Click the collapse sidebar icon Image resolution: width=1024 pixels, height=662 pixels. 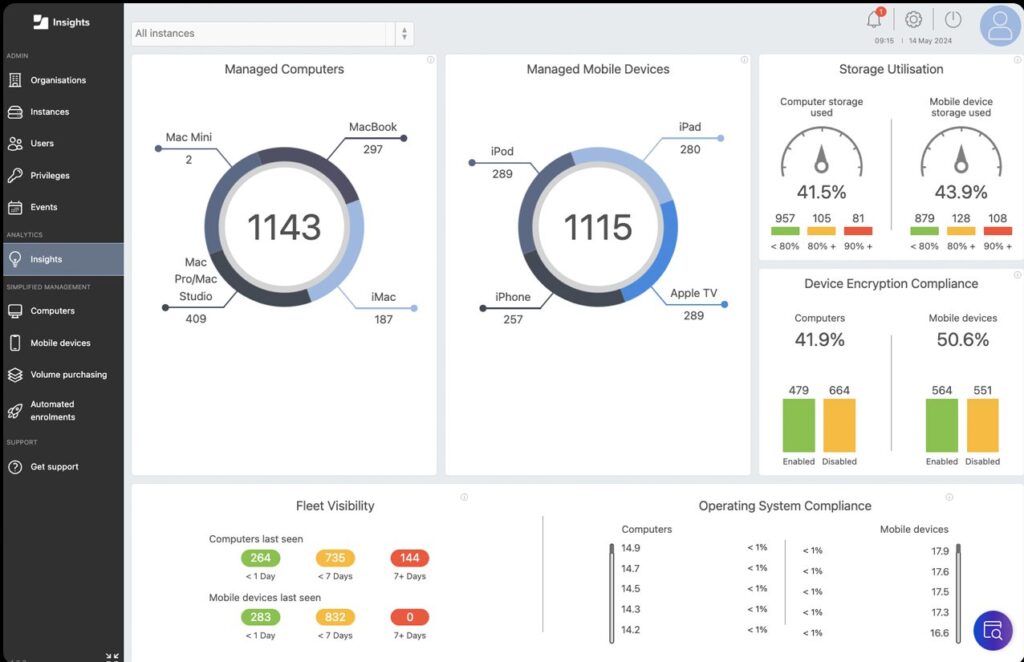click(x=112, y=656)
